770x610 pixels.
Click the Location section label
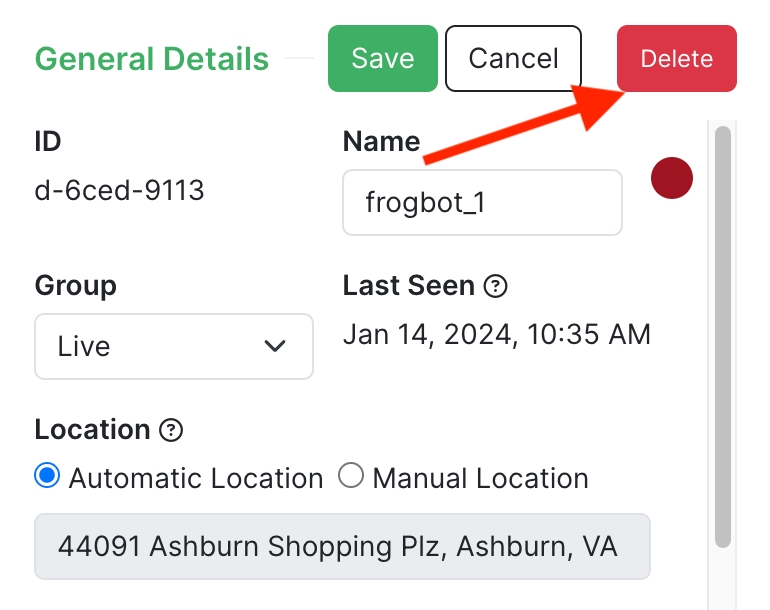pos(92,430)
